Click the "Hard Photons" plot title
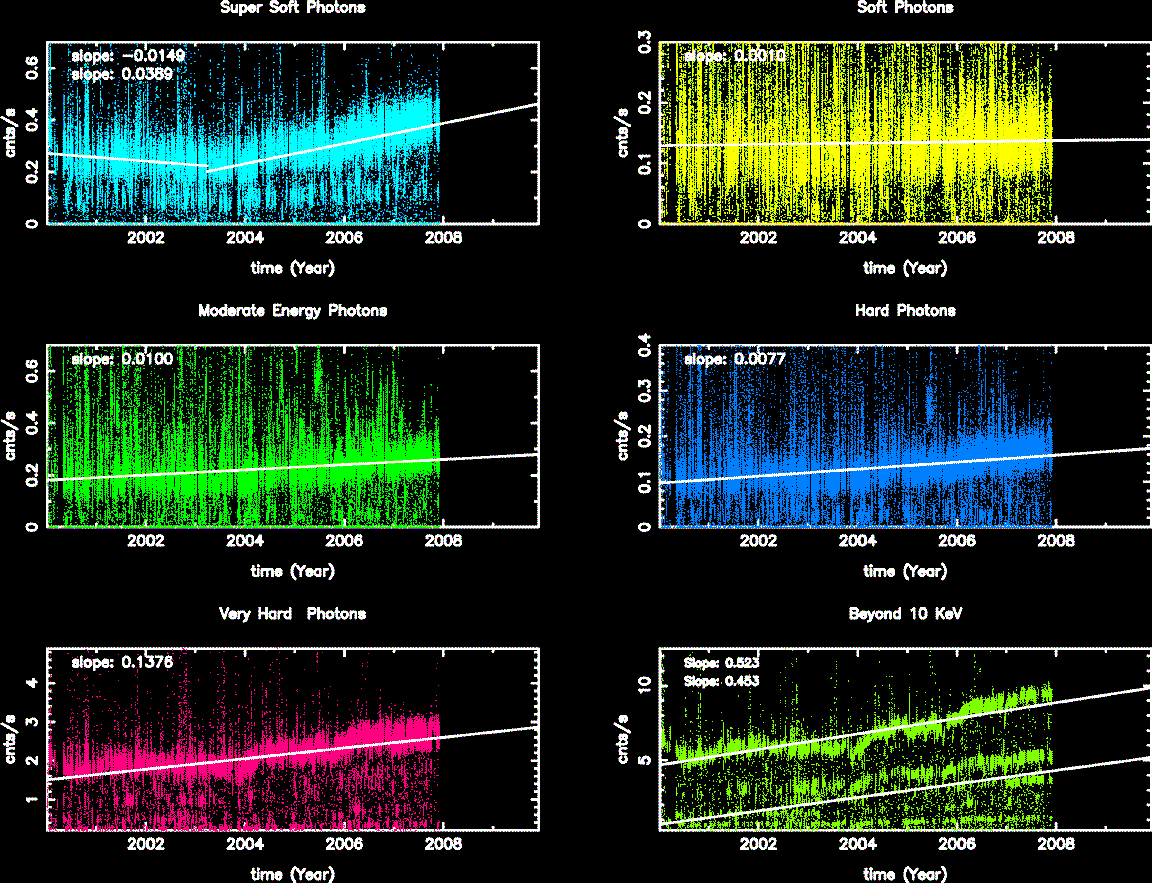The height and width of the screenshot is (883, 1152). click(905, 311)
